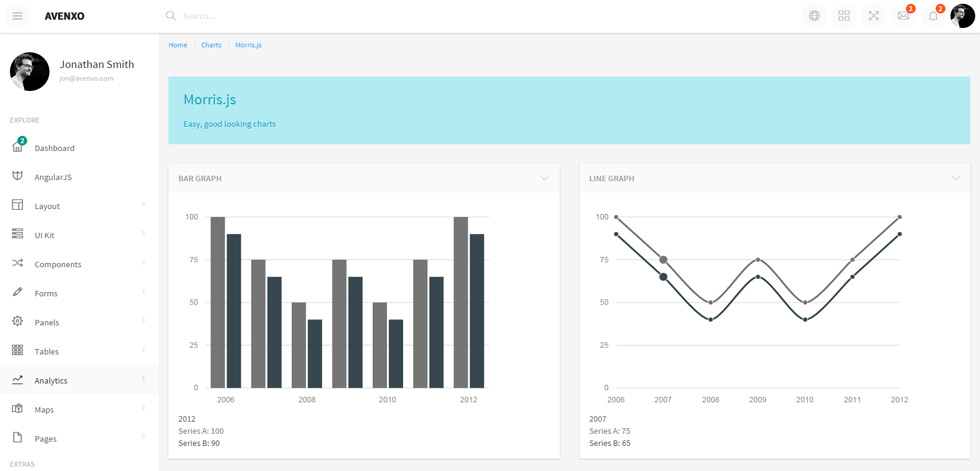Click Jonathan Smith sidebar profile photo
The image size is (980, 471).
29,71
